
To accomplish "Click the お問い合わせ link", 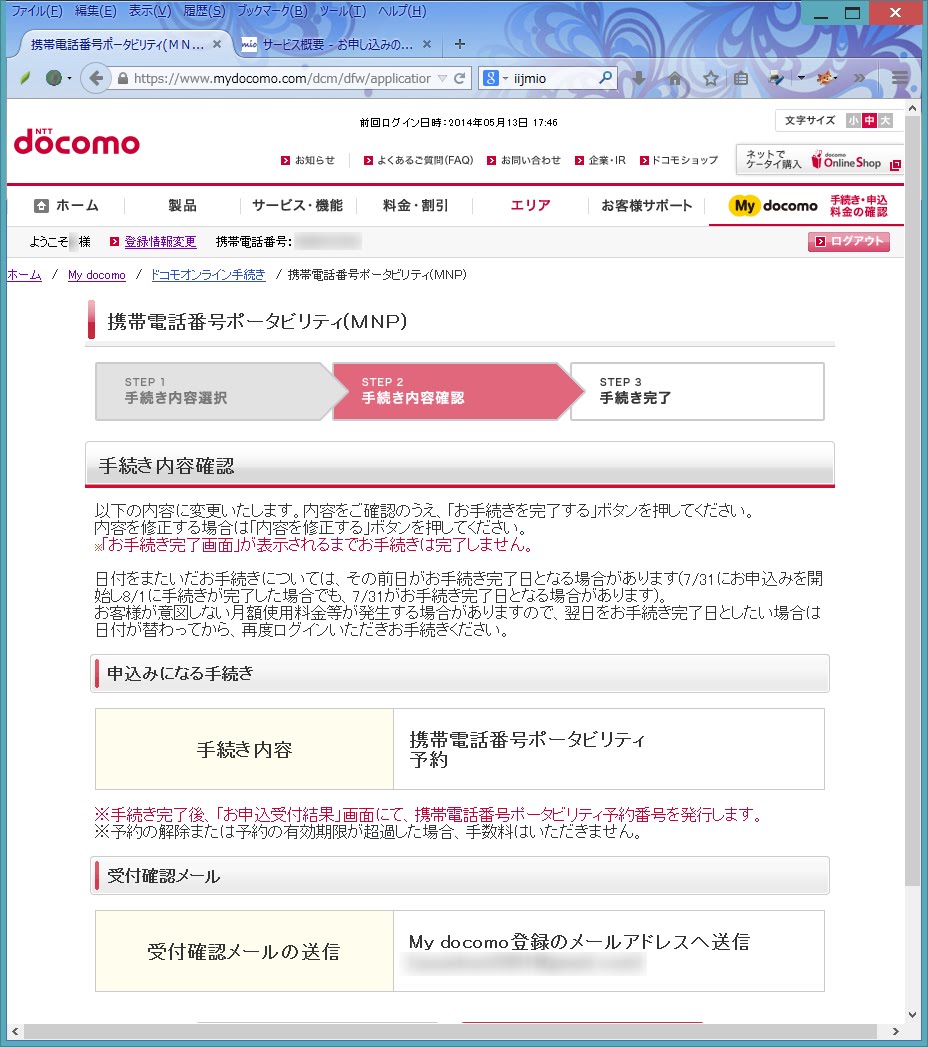I will 524,160.
